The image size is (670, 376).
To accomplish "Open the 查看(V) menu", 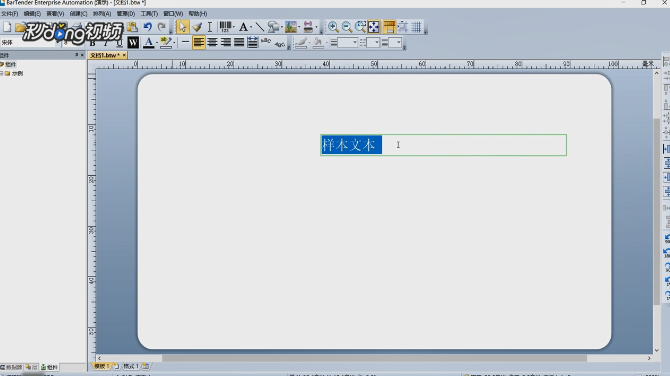I will (x=55, y=14).
